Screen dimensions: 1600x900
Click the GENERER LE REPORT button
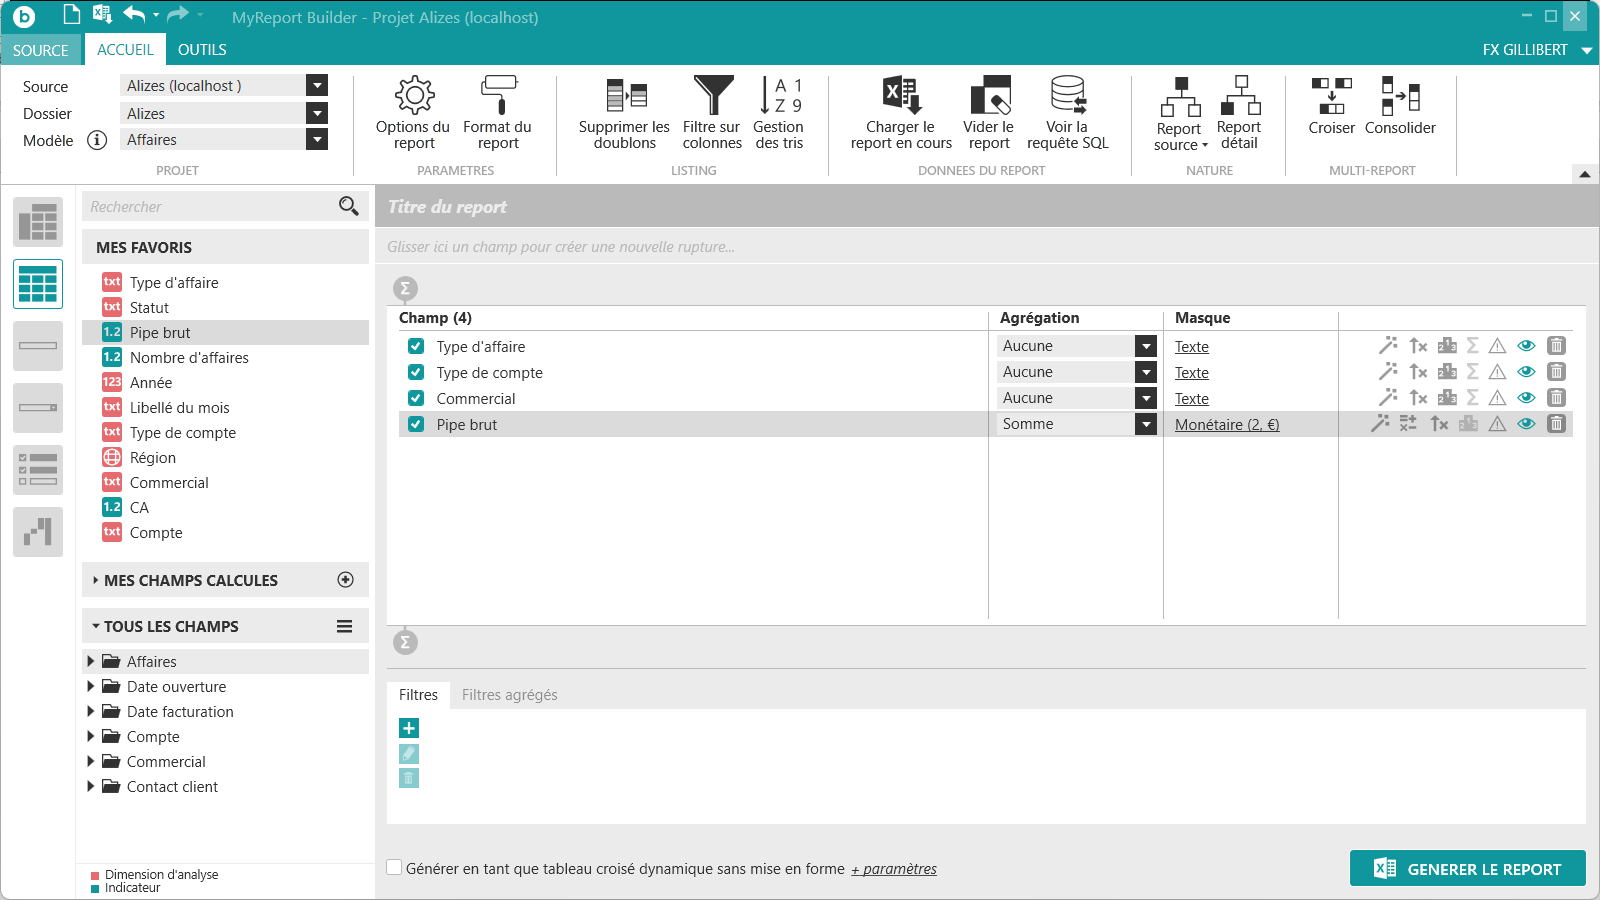1467,869
